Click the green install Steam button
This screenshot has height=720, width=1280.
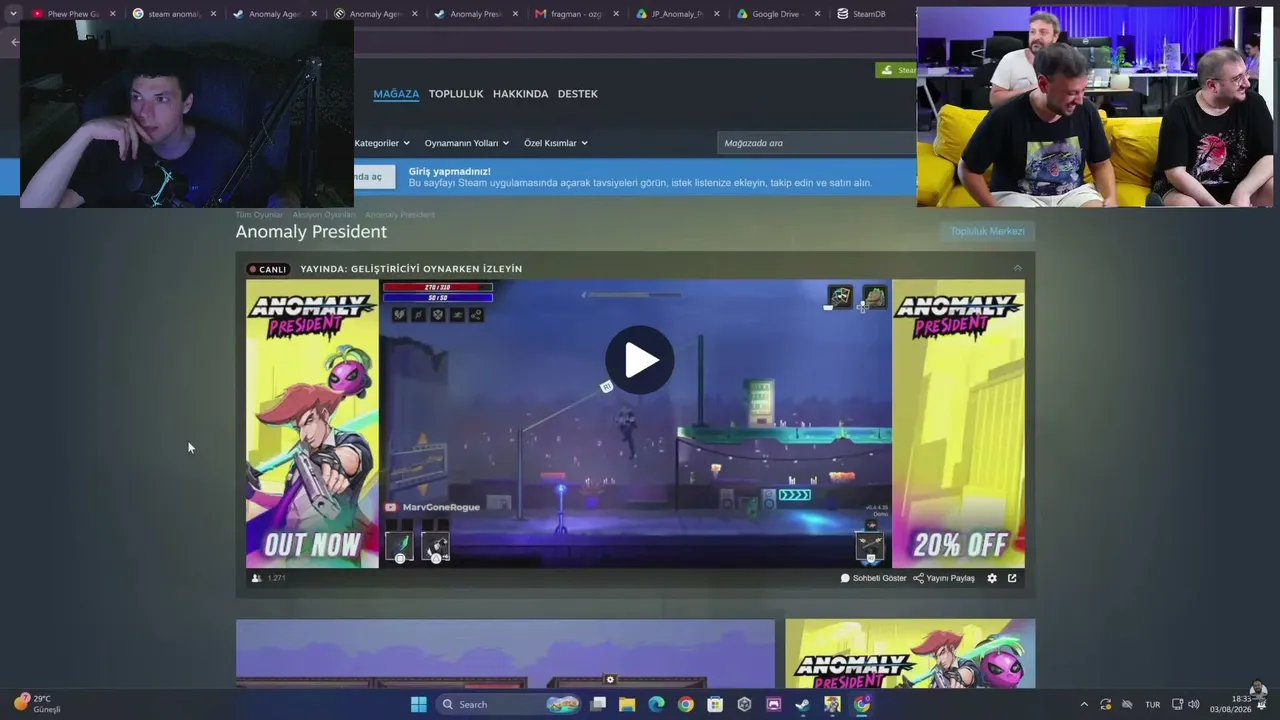click(897, 70)
